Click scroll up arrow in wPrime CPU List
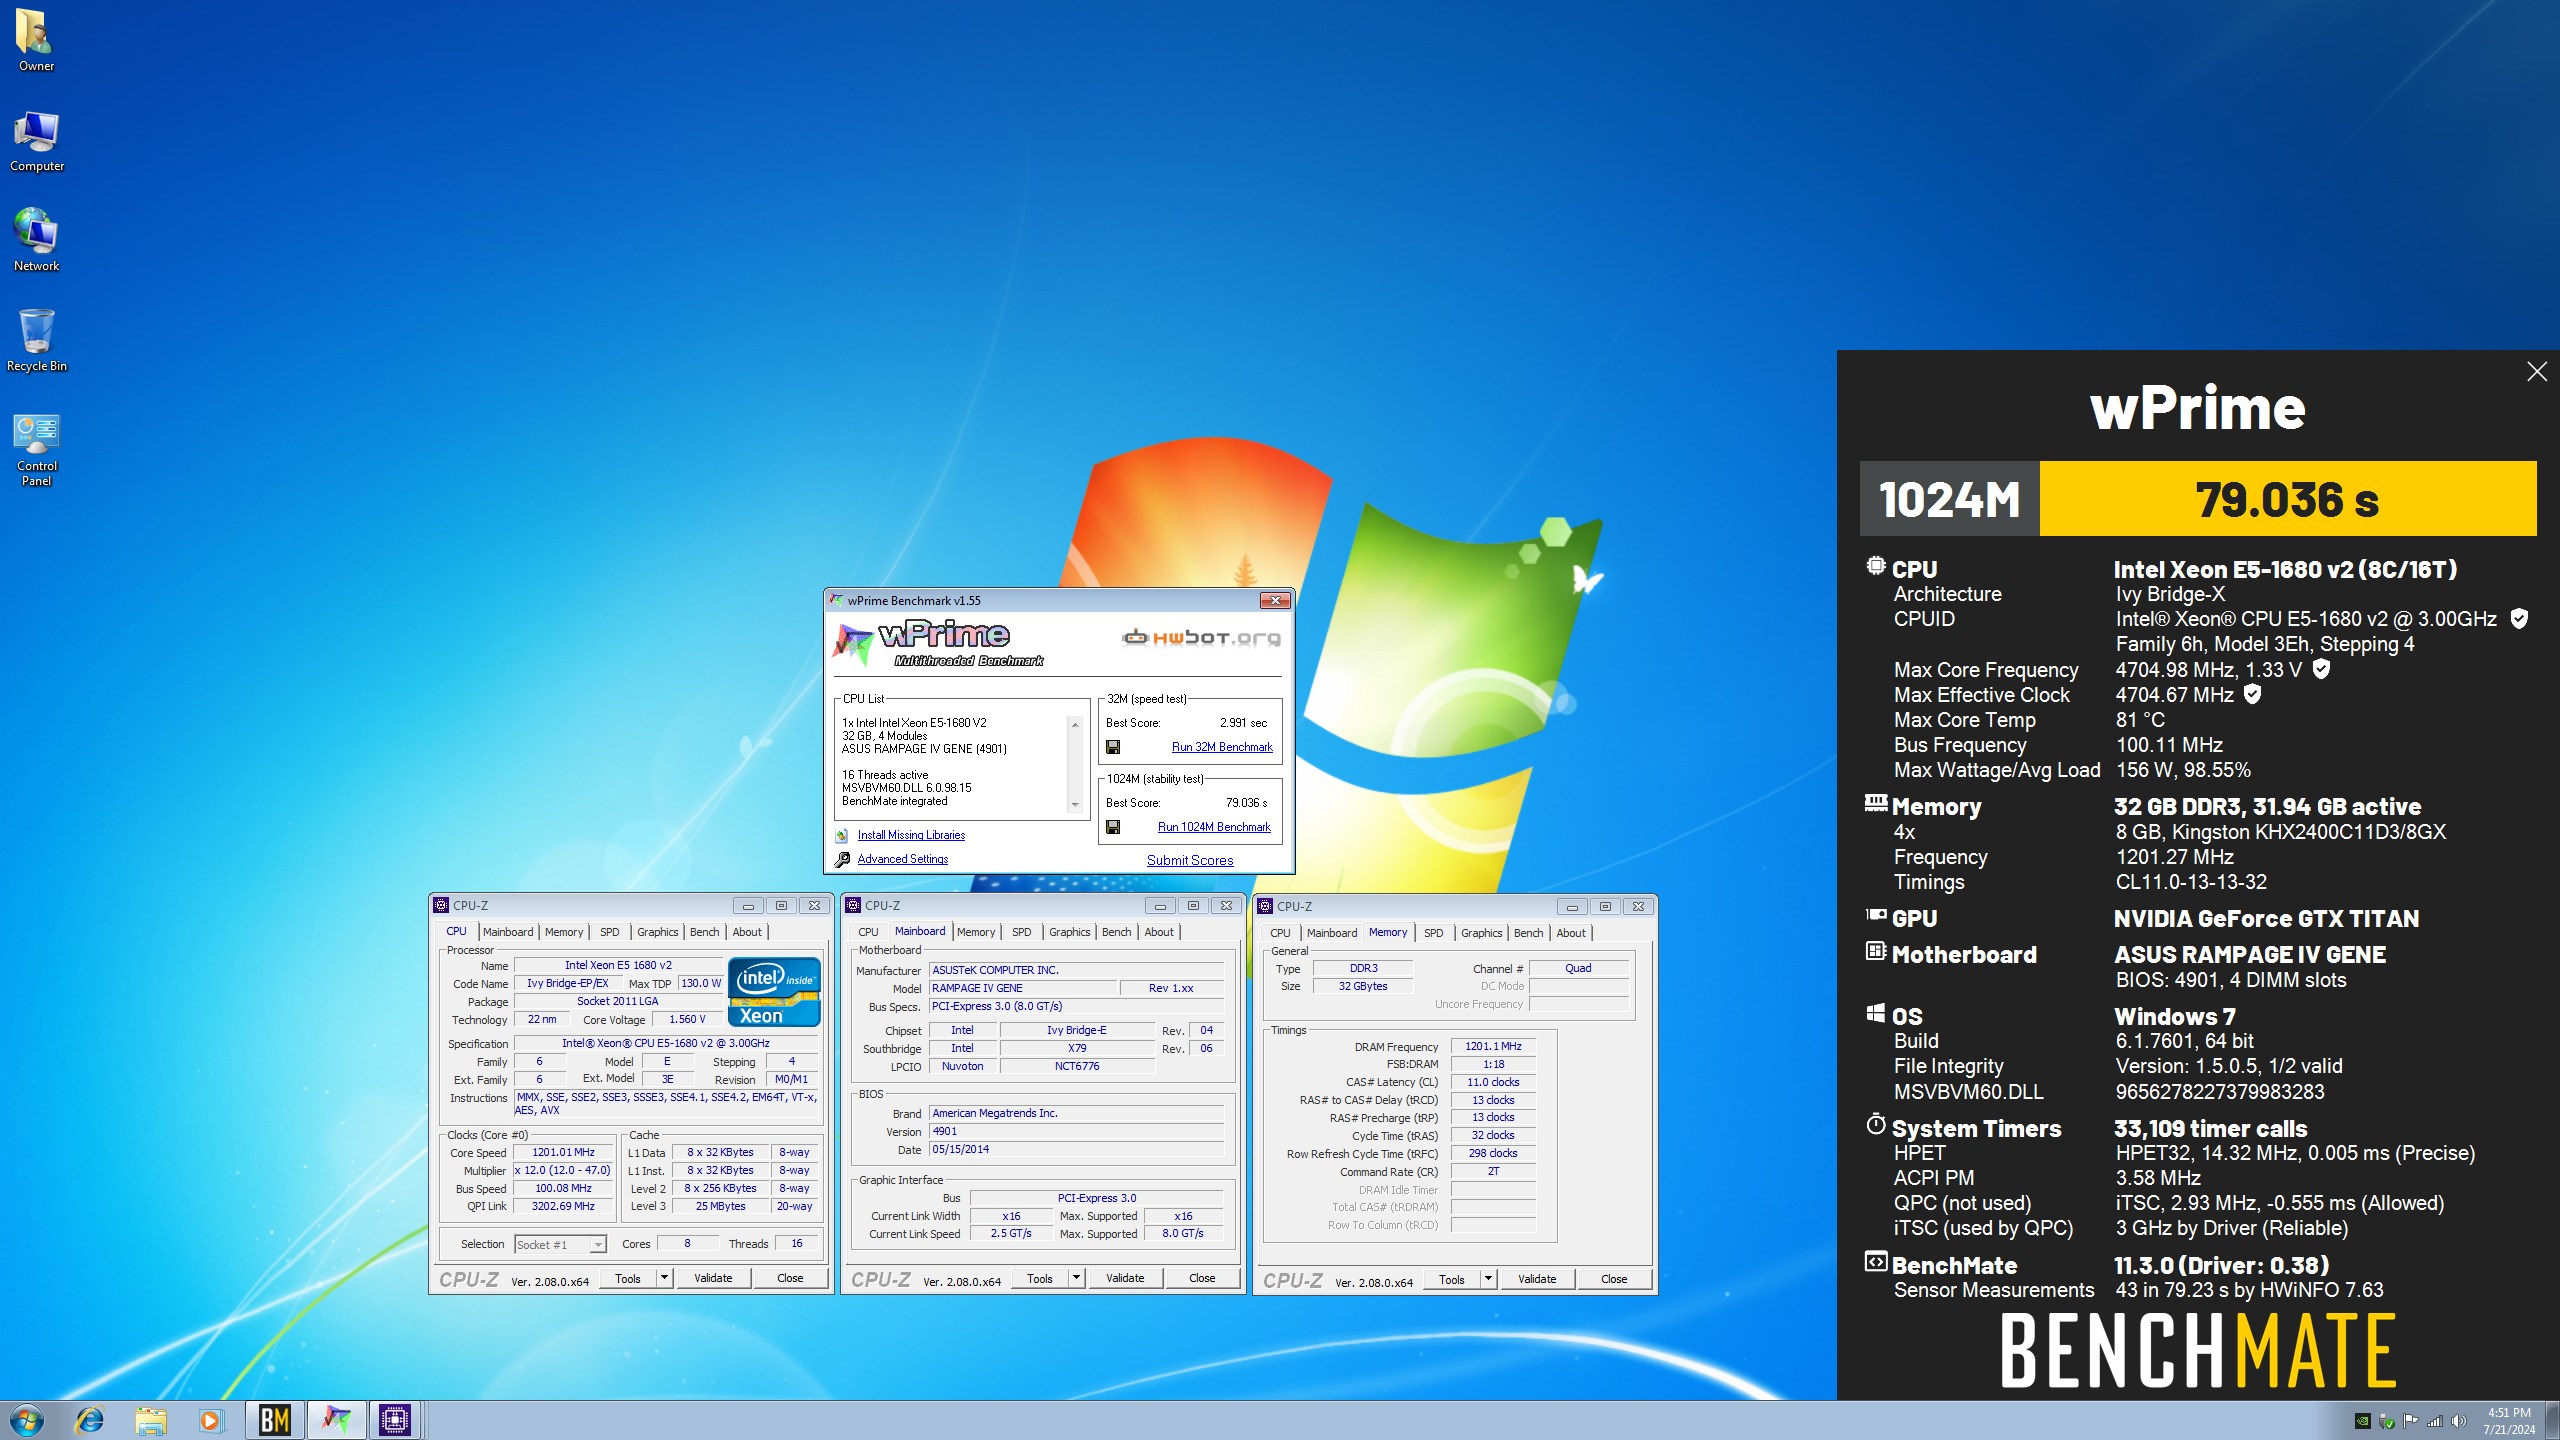The width and height of the screenshot is (2560, 1440). [x=1075, y=724]
